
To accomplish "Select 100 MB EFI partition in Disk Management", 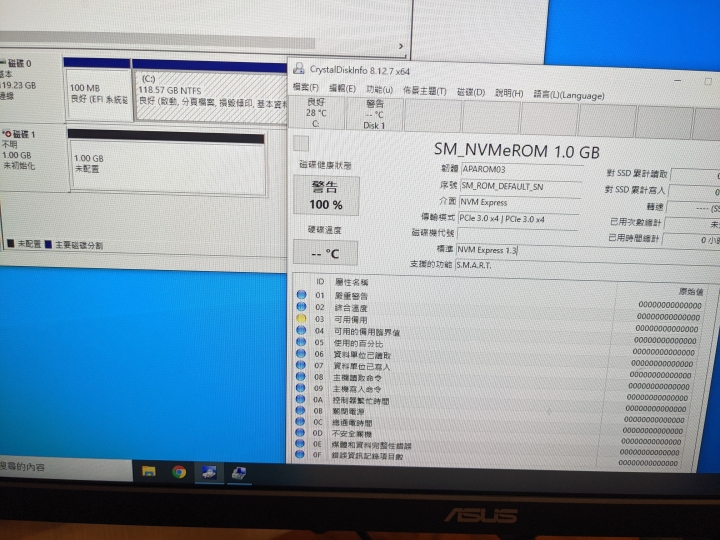I will pyautogui.click(x=98, y=94).
